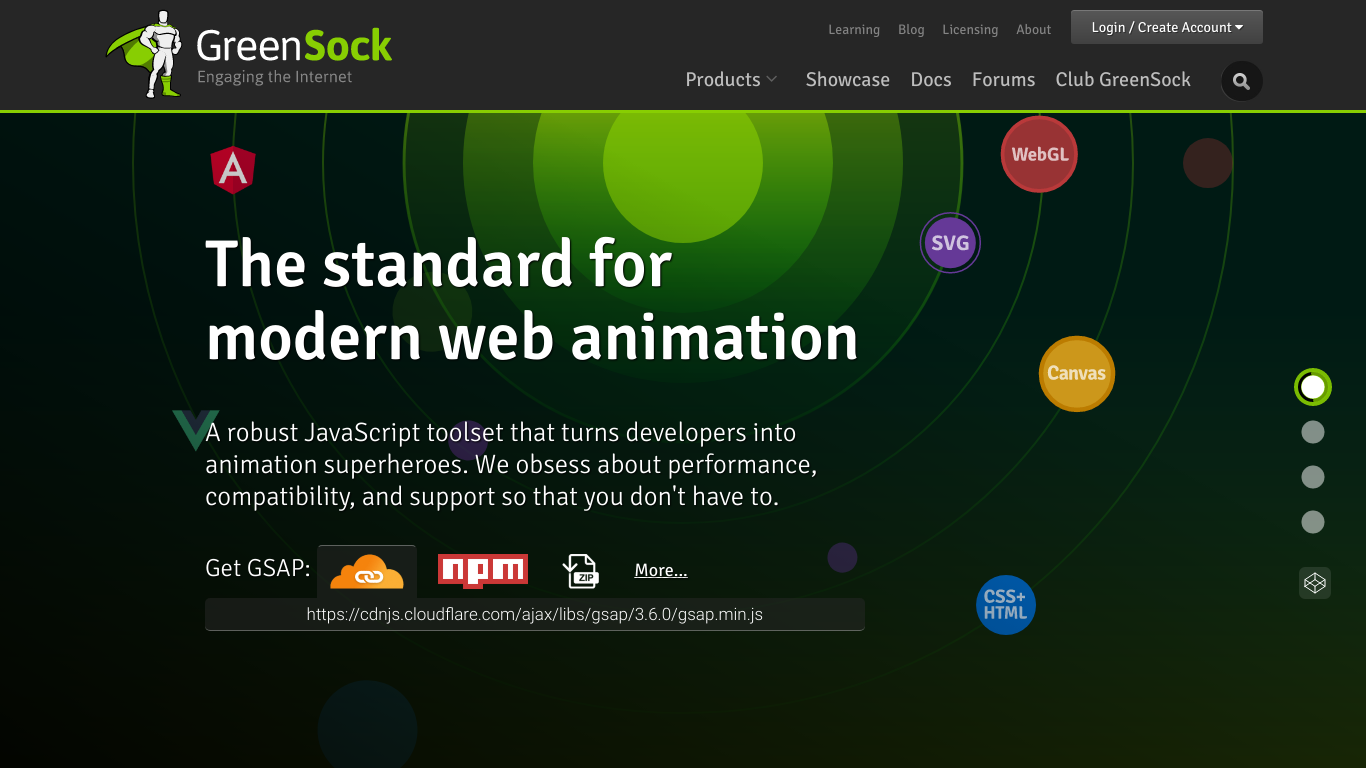
Task: Select the cdnjs GSAP URL field
Action: (x=535, y=614)
